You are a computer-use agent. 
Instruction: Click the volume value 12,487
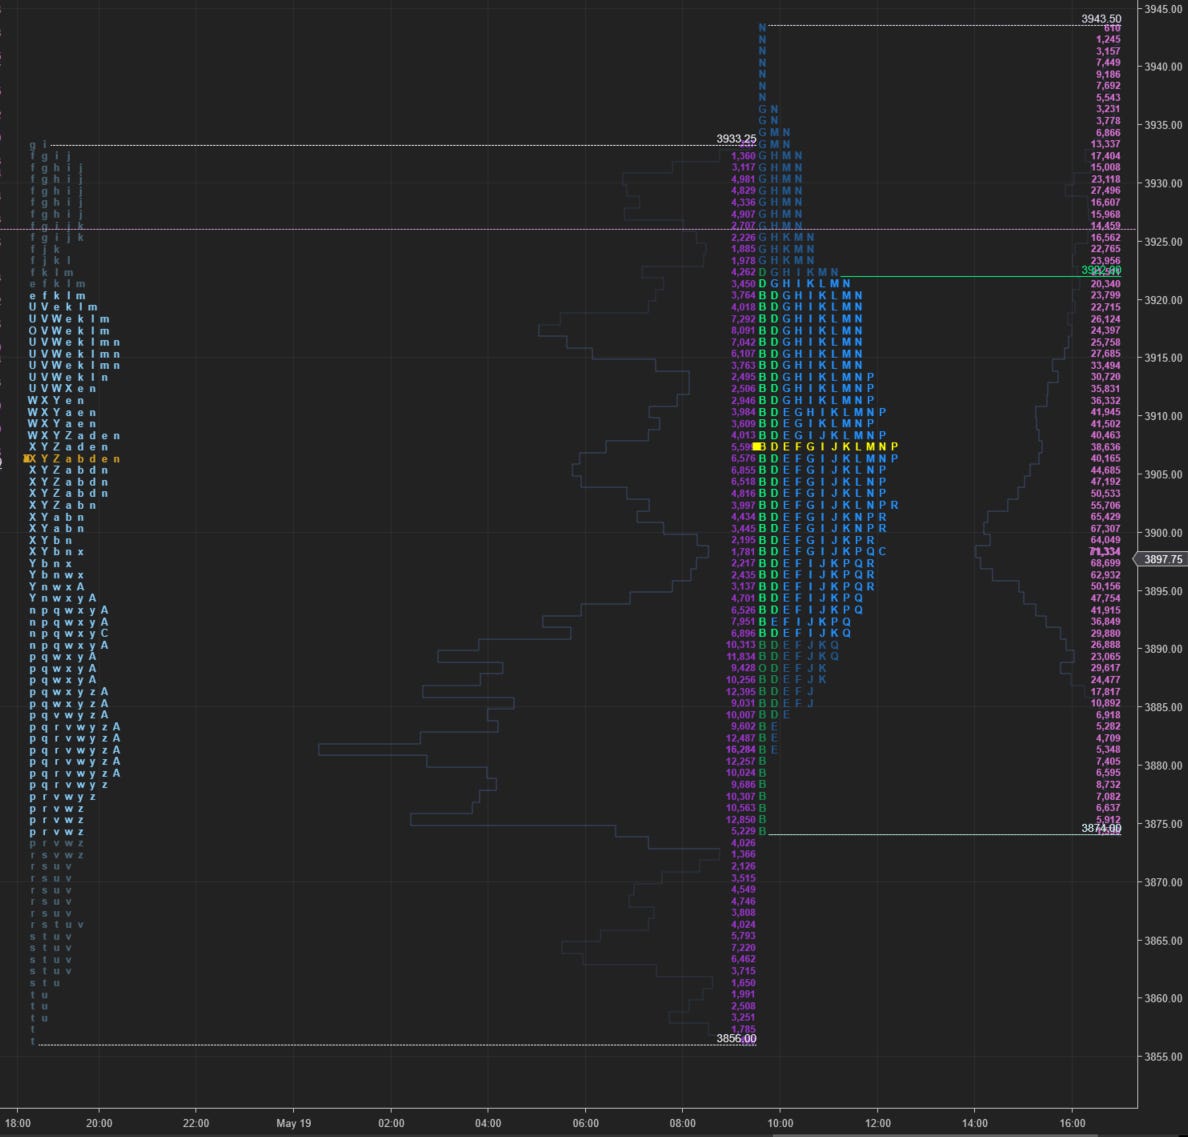[x=741, y=738]
